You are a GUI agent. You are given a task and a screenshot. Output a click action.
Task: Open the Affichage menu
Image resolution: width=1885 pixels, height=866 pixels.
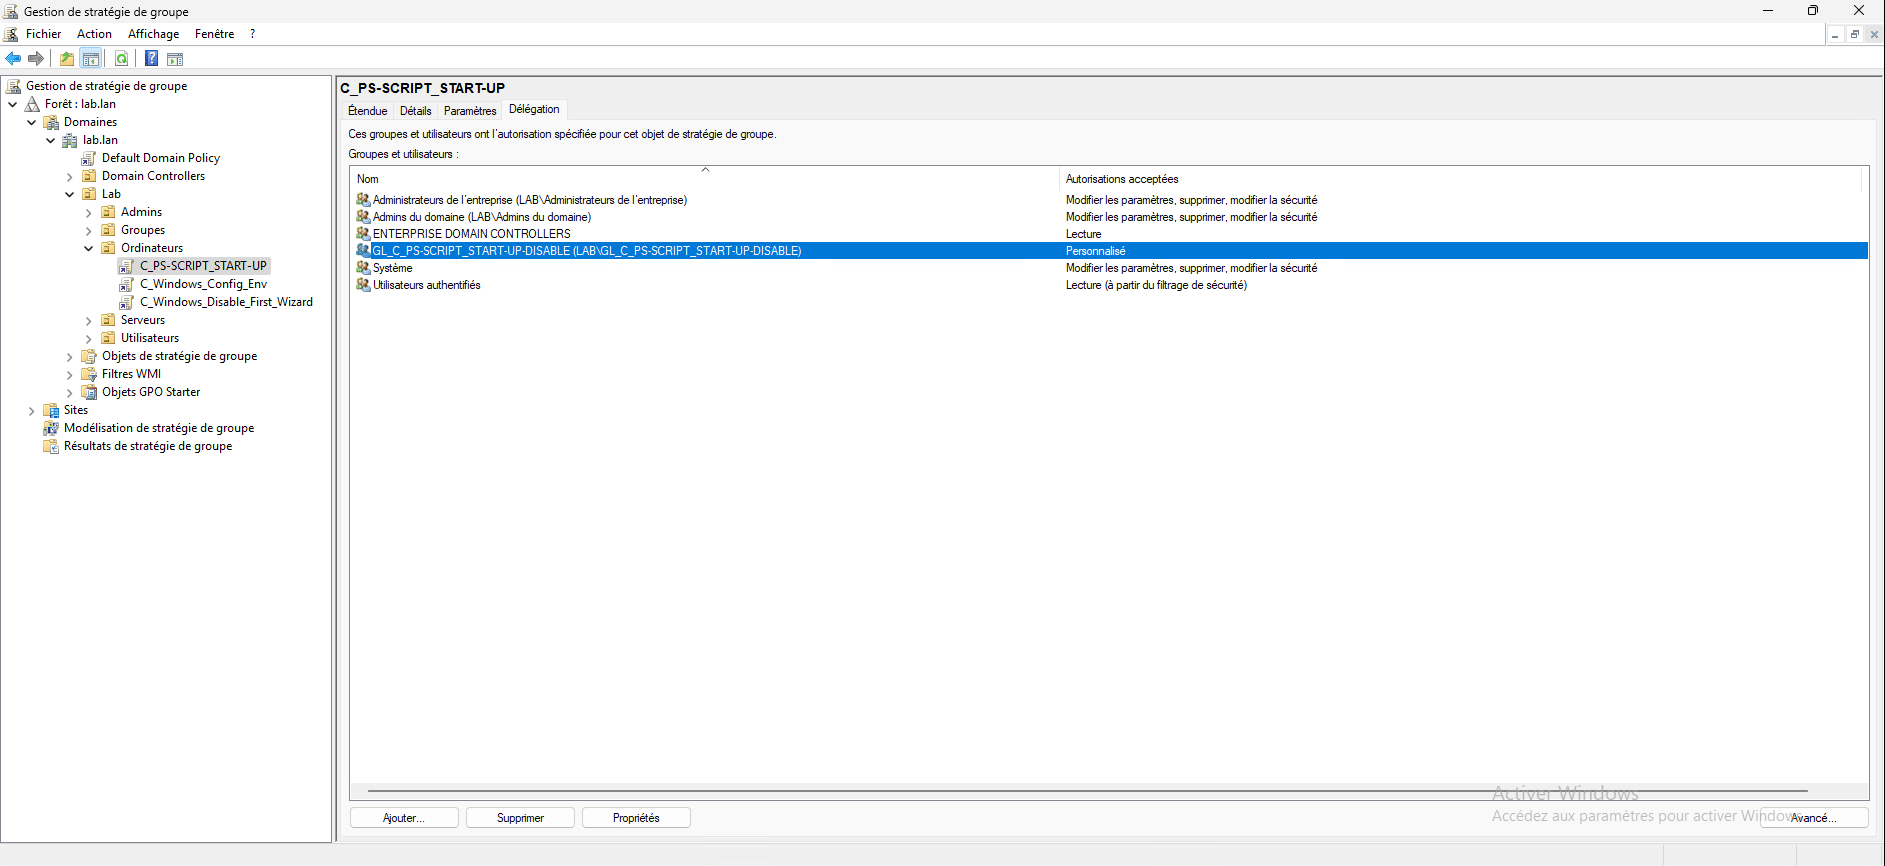tap(153, 34)
